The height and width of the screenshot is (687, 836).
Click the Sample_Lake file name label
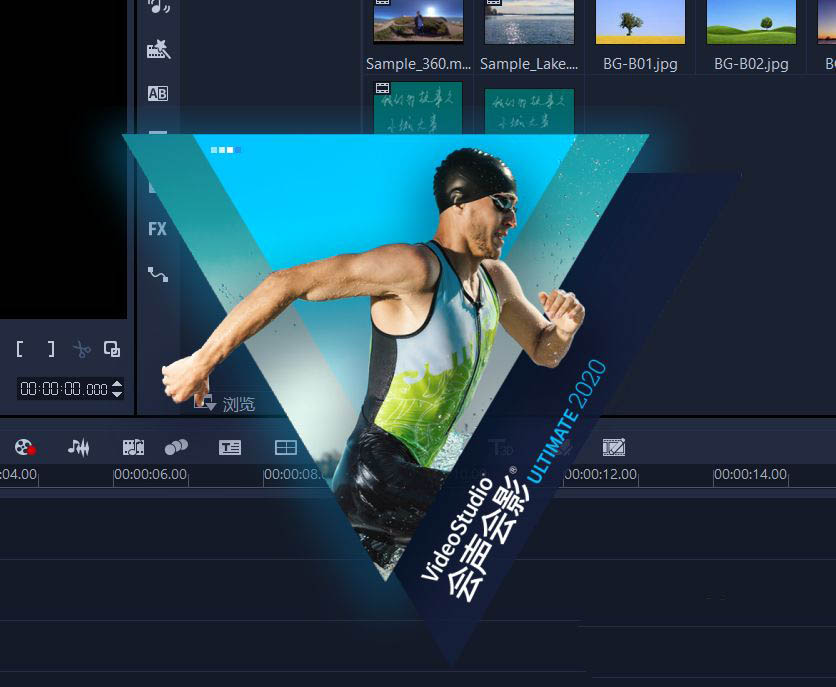pos(529,64)
